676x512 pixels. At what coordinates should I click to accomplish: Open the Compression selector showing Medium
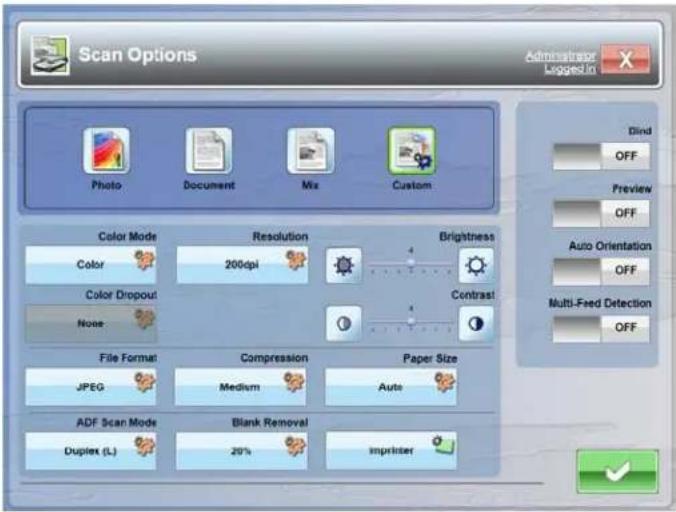(x=240, y=387)
